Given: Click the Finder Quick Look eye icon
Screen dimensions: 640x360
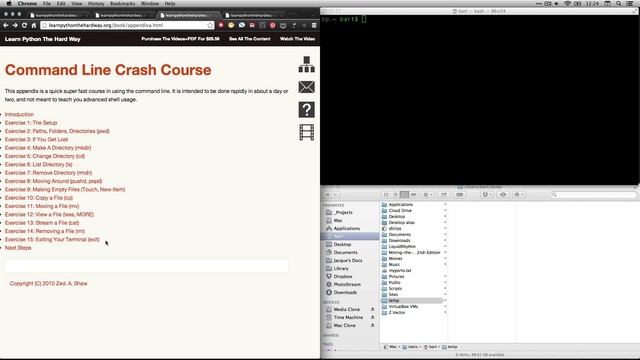Looking at the screenshot, I should click(503, 195).
